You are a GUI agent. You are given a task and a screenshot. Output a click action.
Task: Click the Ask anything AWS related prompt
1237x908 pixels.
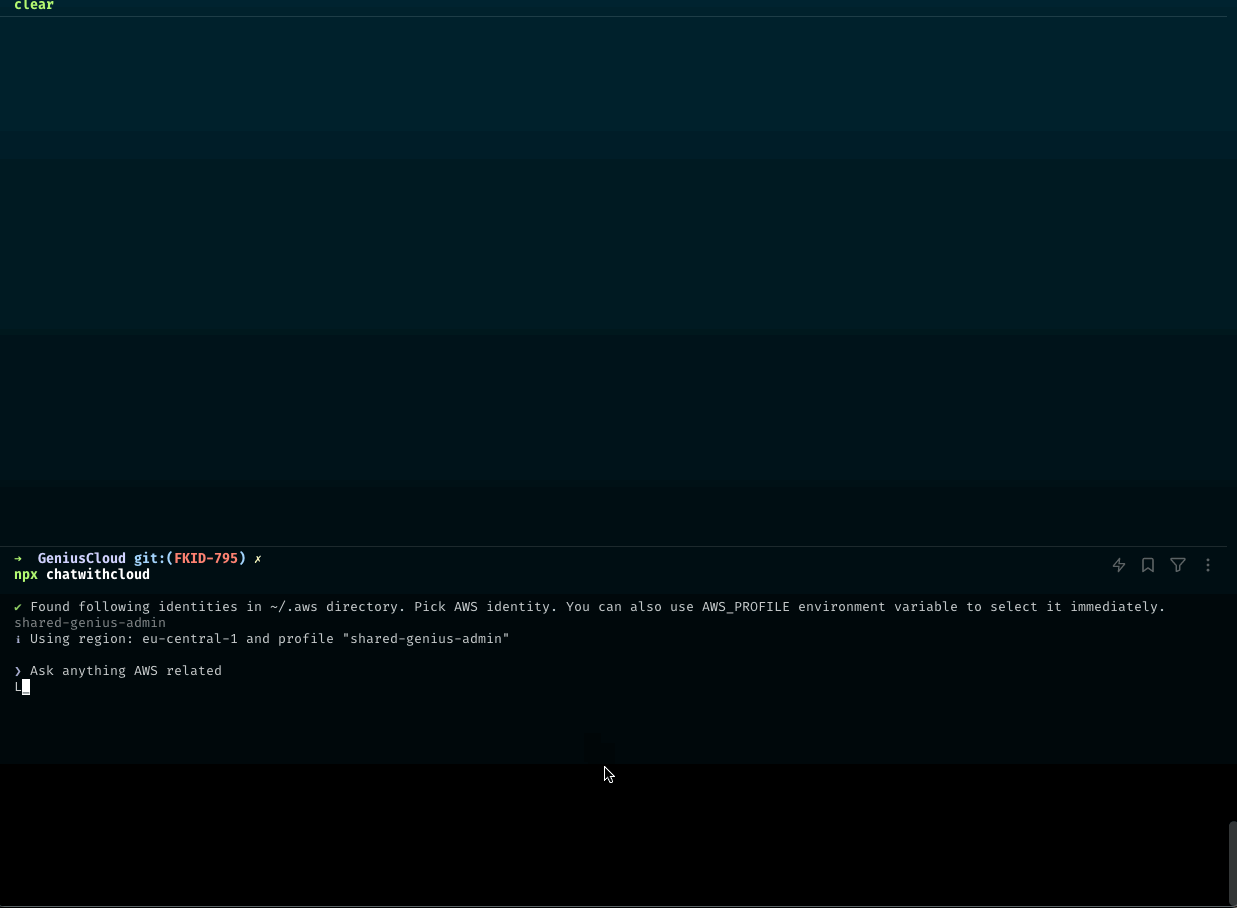pyautogui.click(x=125, y=670)
